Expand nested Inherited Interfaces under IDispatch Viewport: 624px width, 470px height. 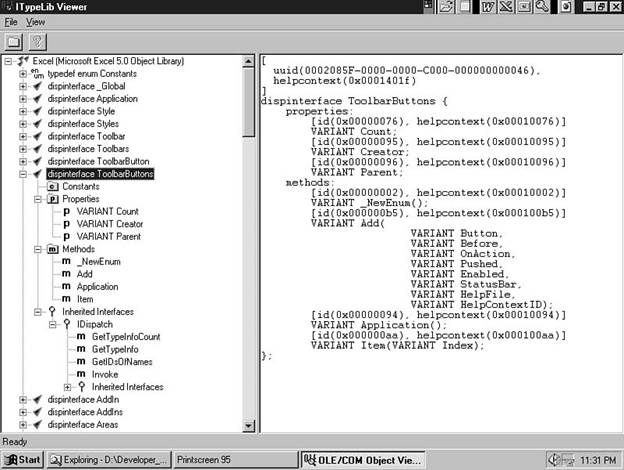tap(67, 387)
